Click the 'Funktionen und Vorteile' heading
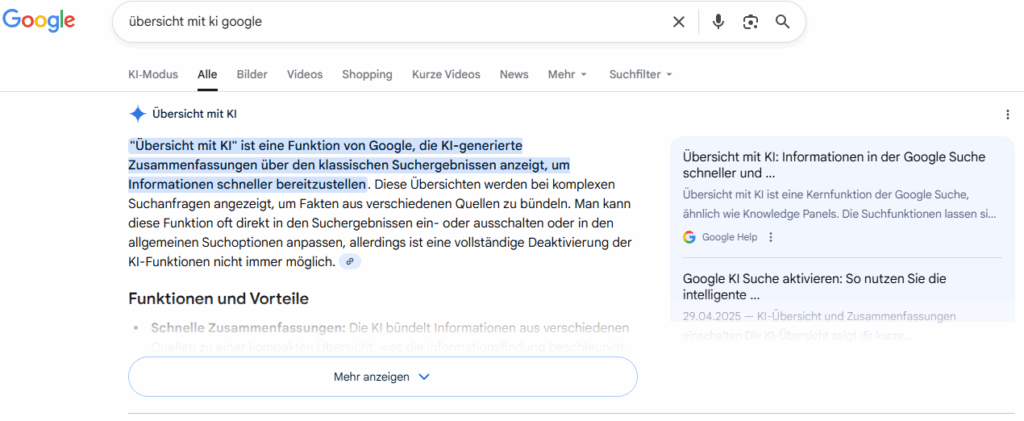Viewport: 1024px width, 421px height. (x=218, y=299)
